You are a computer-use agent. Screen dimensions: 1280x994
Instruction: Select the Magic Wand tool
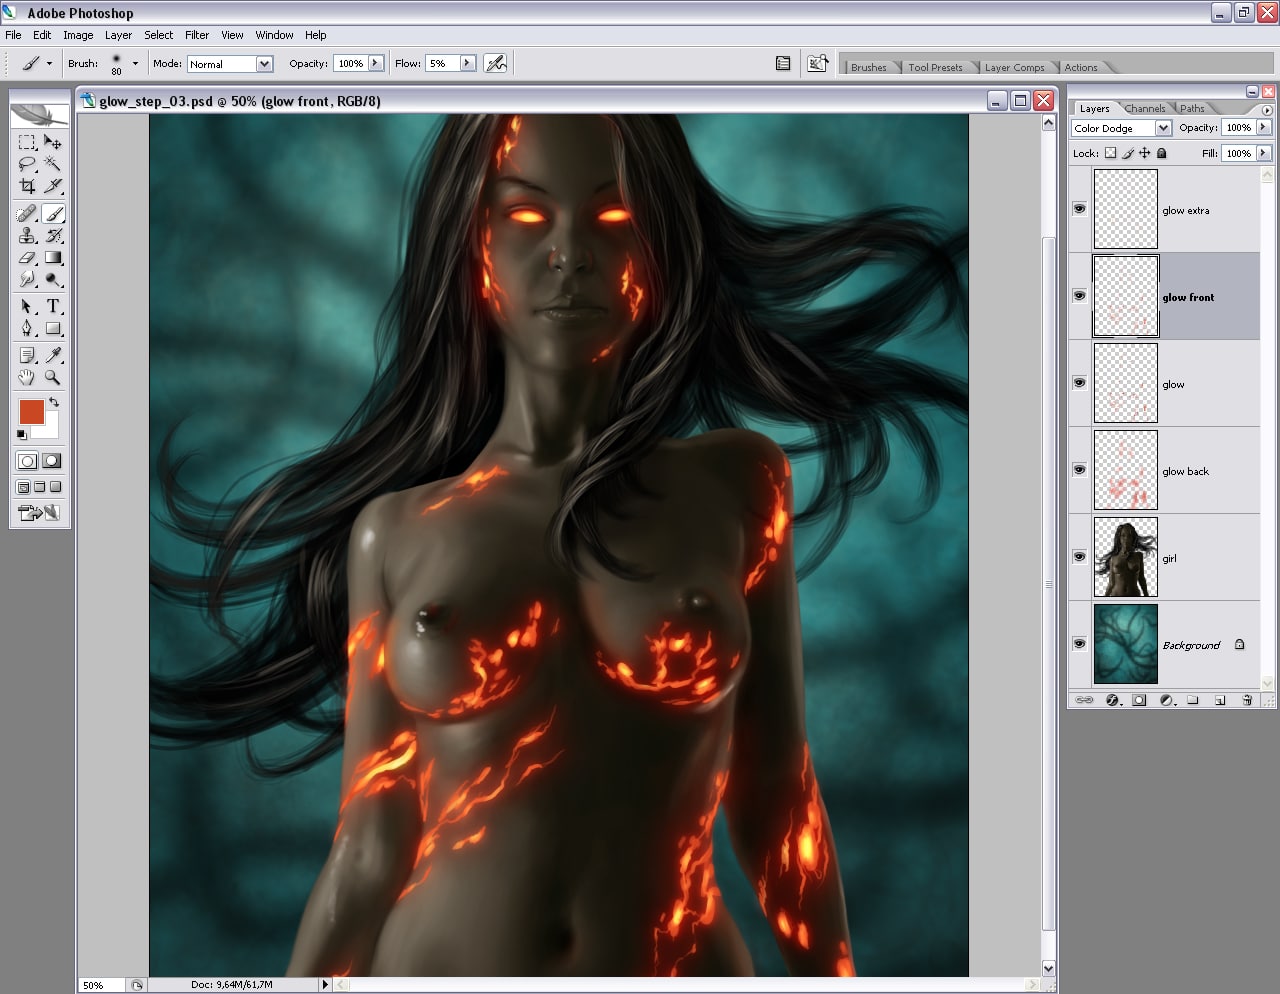pyautogui.click(x=53, y=164)
